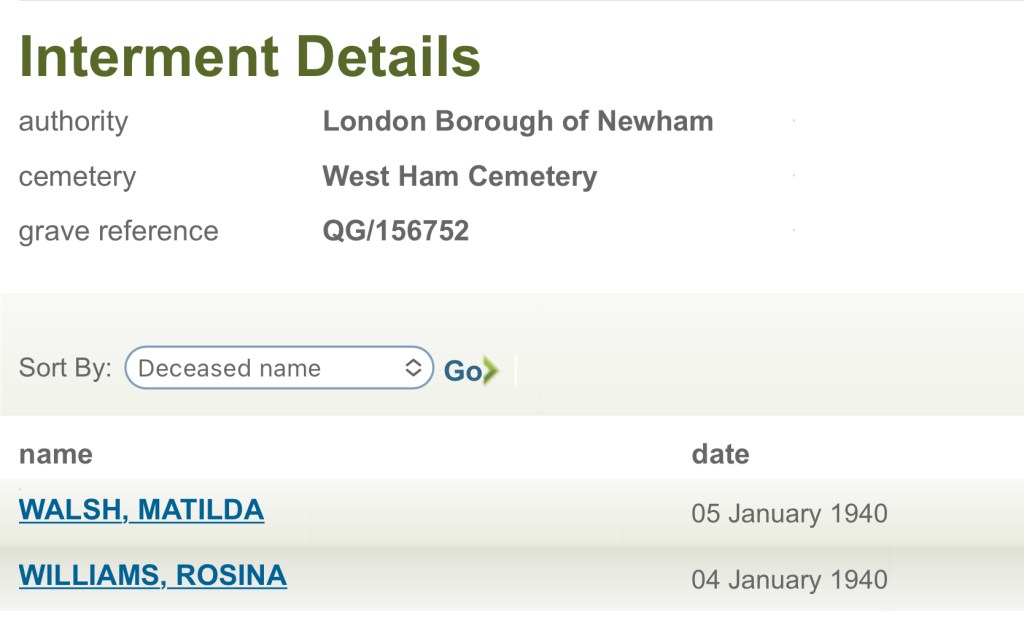Click the 'name' column header
The image size is (1024, 626).
55,454
